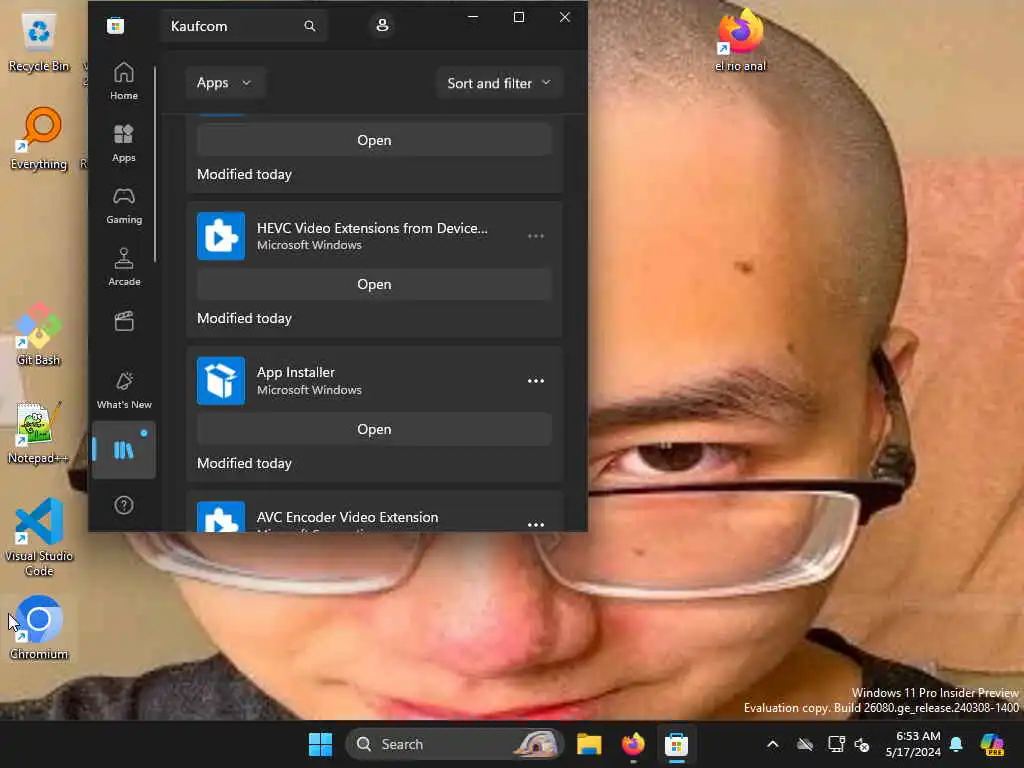The image size is (1024, 768).
Task: Open the Movies clapperboard section
Action: coord(123,321)
